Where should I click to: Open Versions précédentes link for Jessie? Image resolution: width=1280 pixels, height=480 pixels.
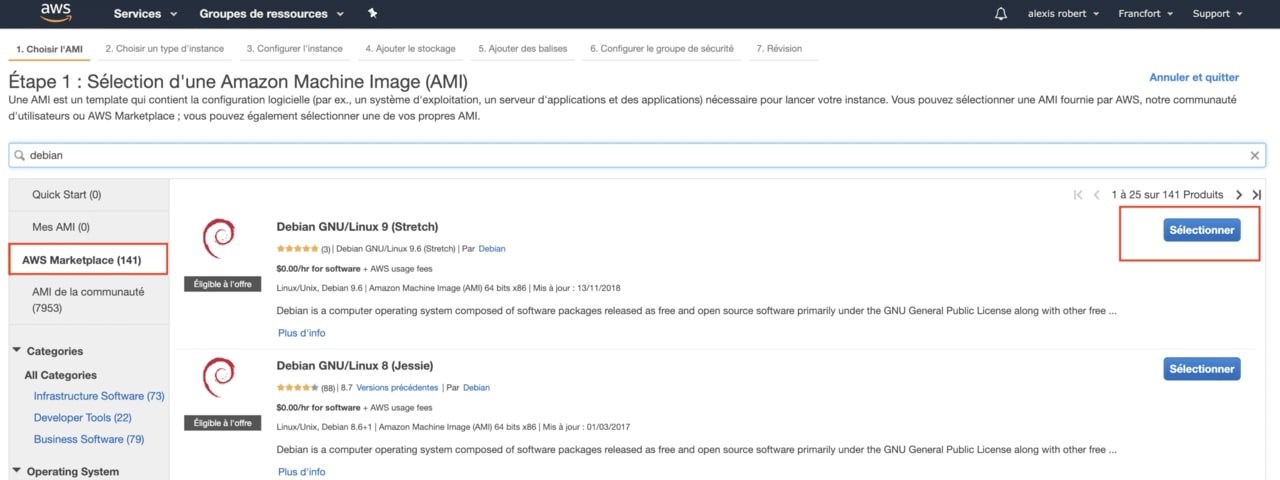coord(397,387)
